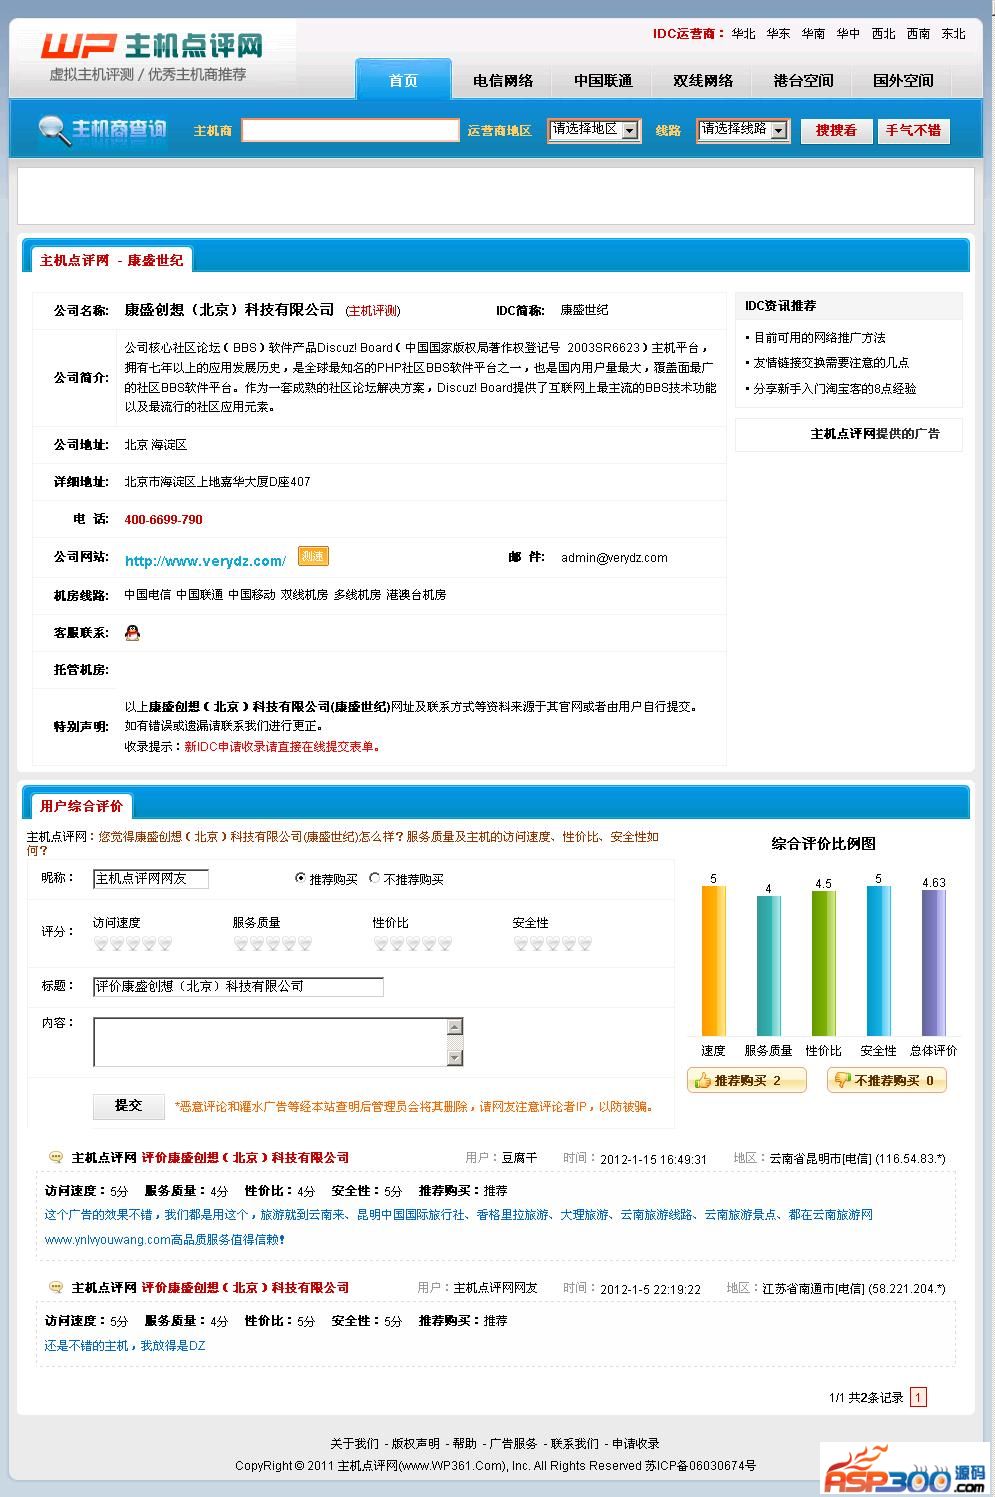Open the 请选择线路 dropdown

pos(743,130)
